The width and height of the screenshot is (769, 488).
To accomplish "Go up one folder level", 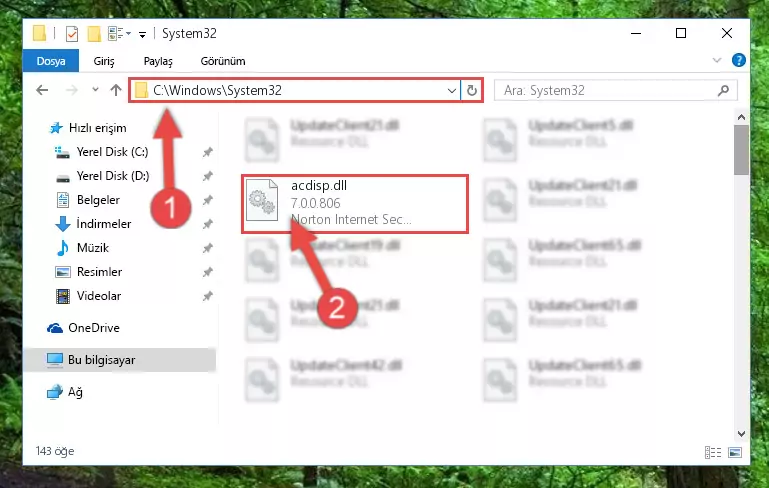I will [116, 90].
